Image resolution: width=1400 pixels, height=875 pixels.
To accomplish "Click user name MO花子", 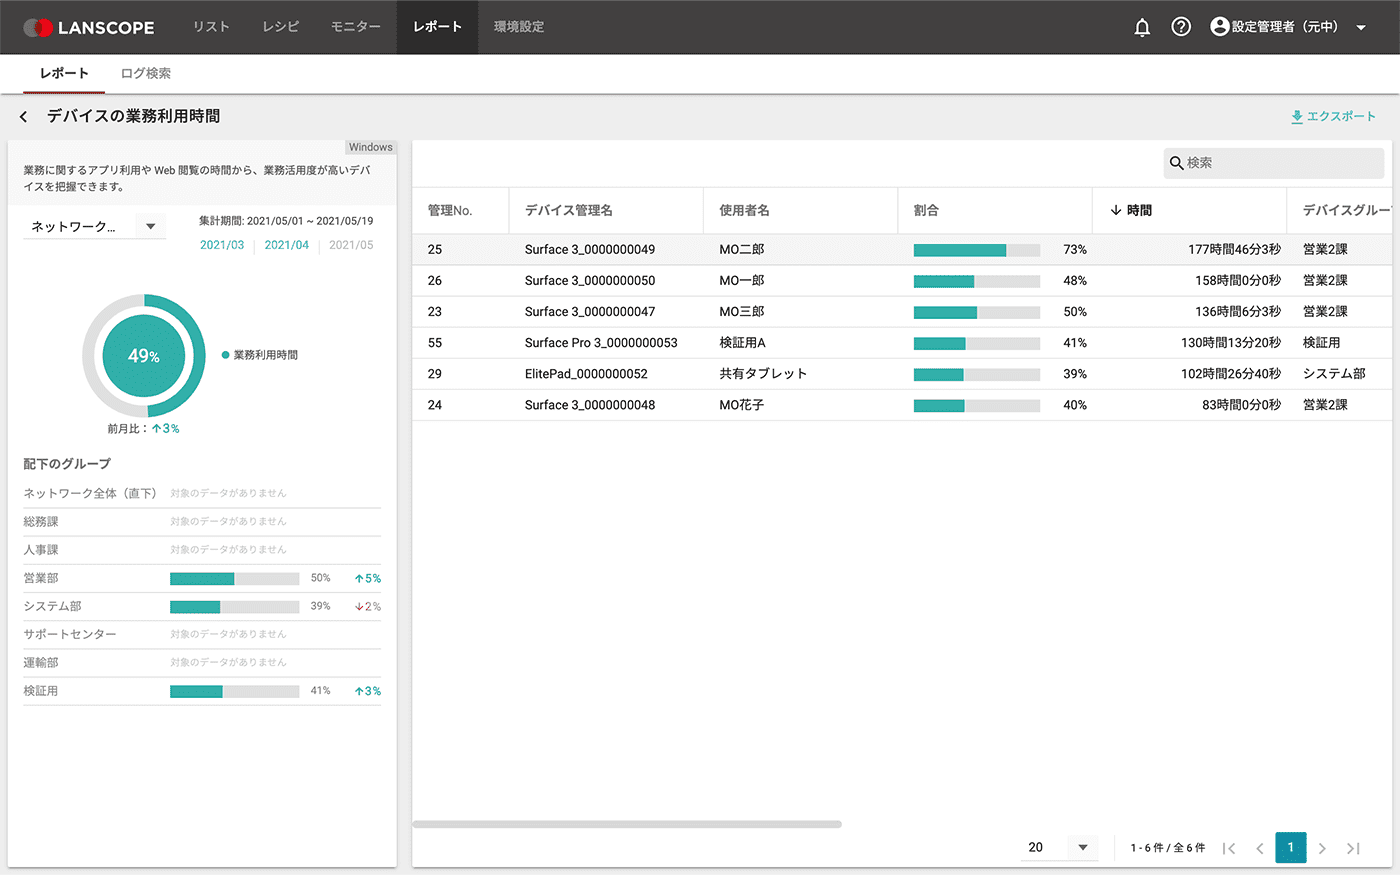I will point(742,405).
